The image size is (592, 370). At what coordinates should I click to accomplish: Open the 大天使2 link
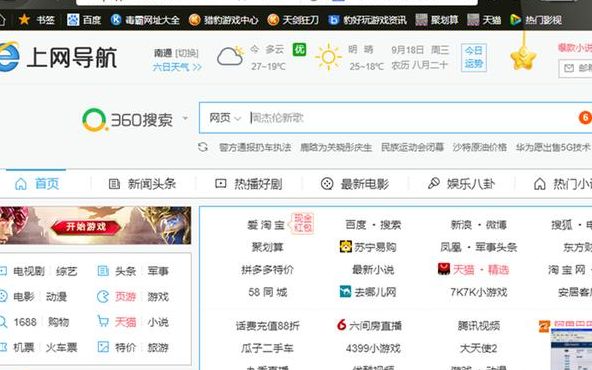478,348
